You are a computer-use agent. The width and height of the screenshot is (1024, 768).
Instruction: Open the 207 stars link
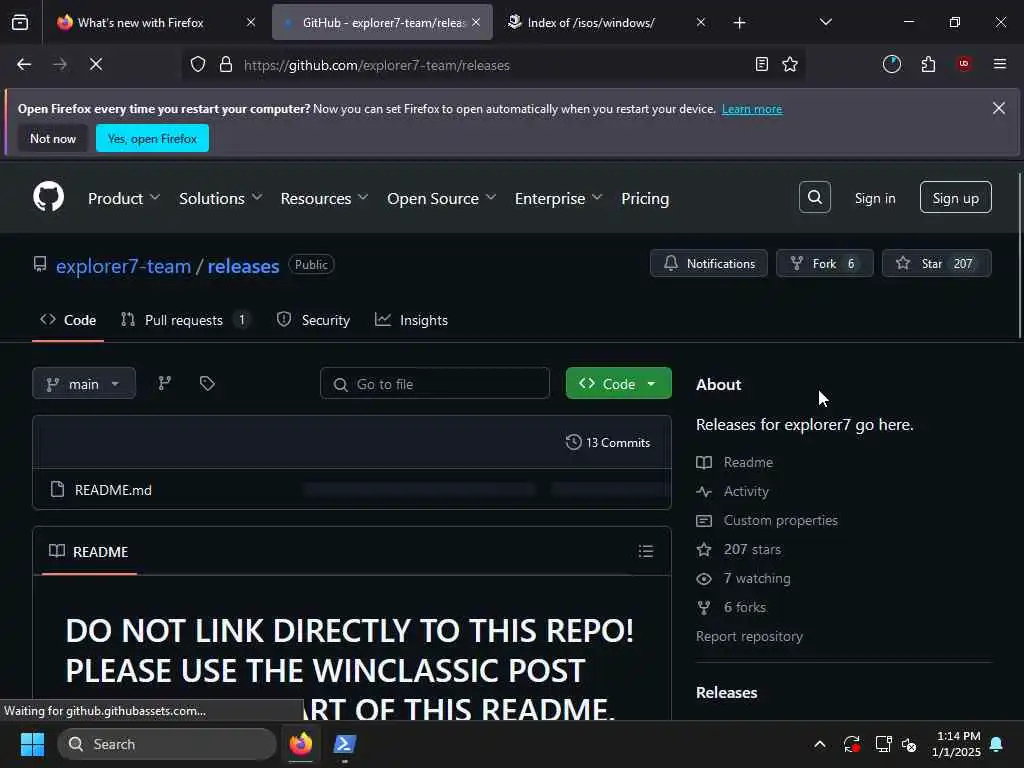pyautogui.click(x=752, y=549)
